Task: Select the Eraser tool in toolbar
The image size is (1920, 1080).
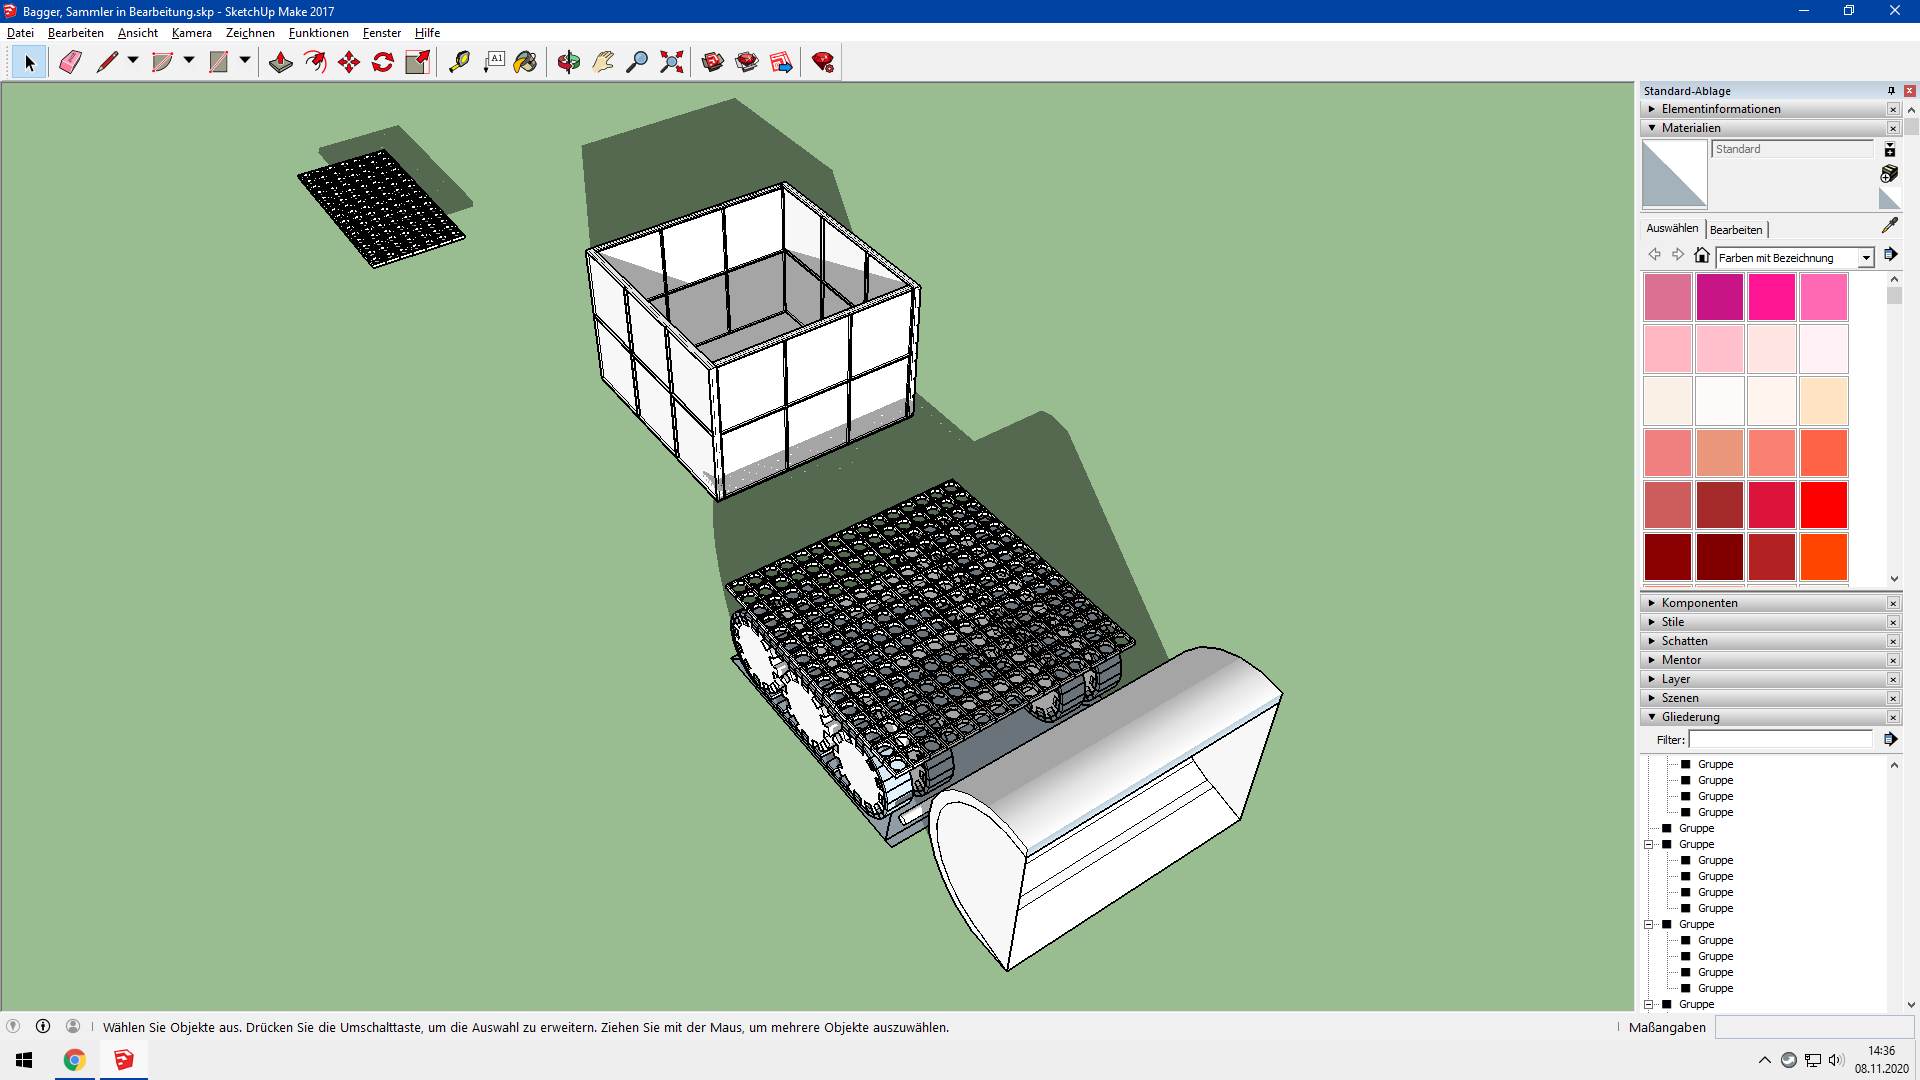Action: tap(70, 63)
